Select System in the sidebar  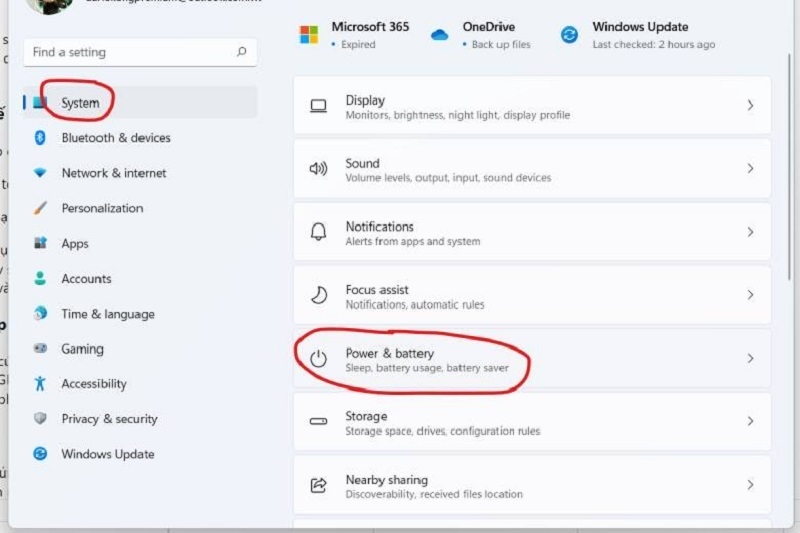pos(140,103)
